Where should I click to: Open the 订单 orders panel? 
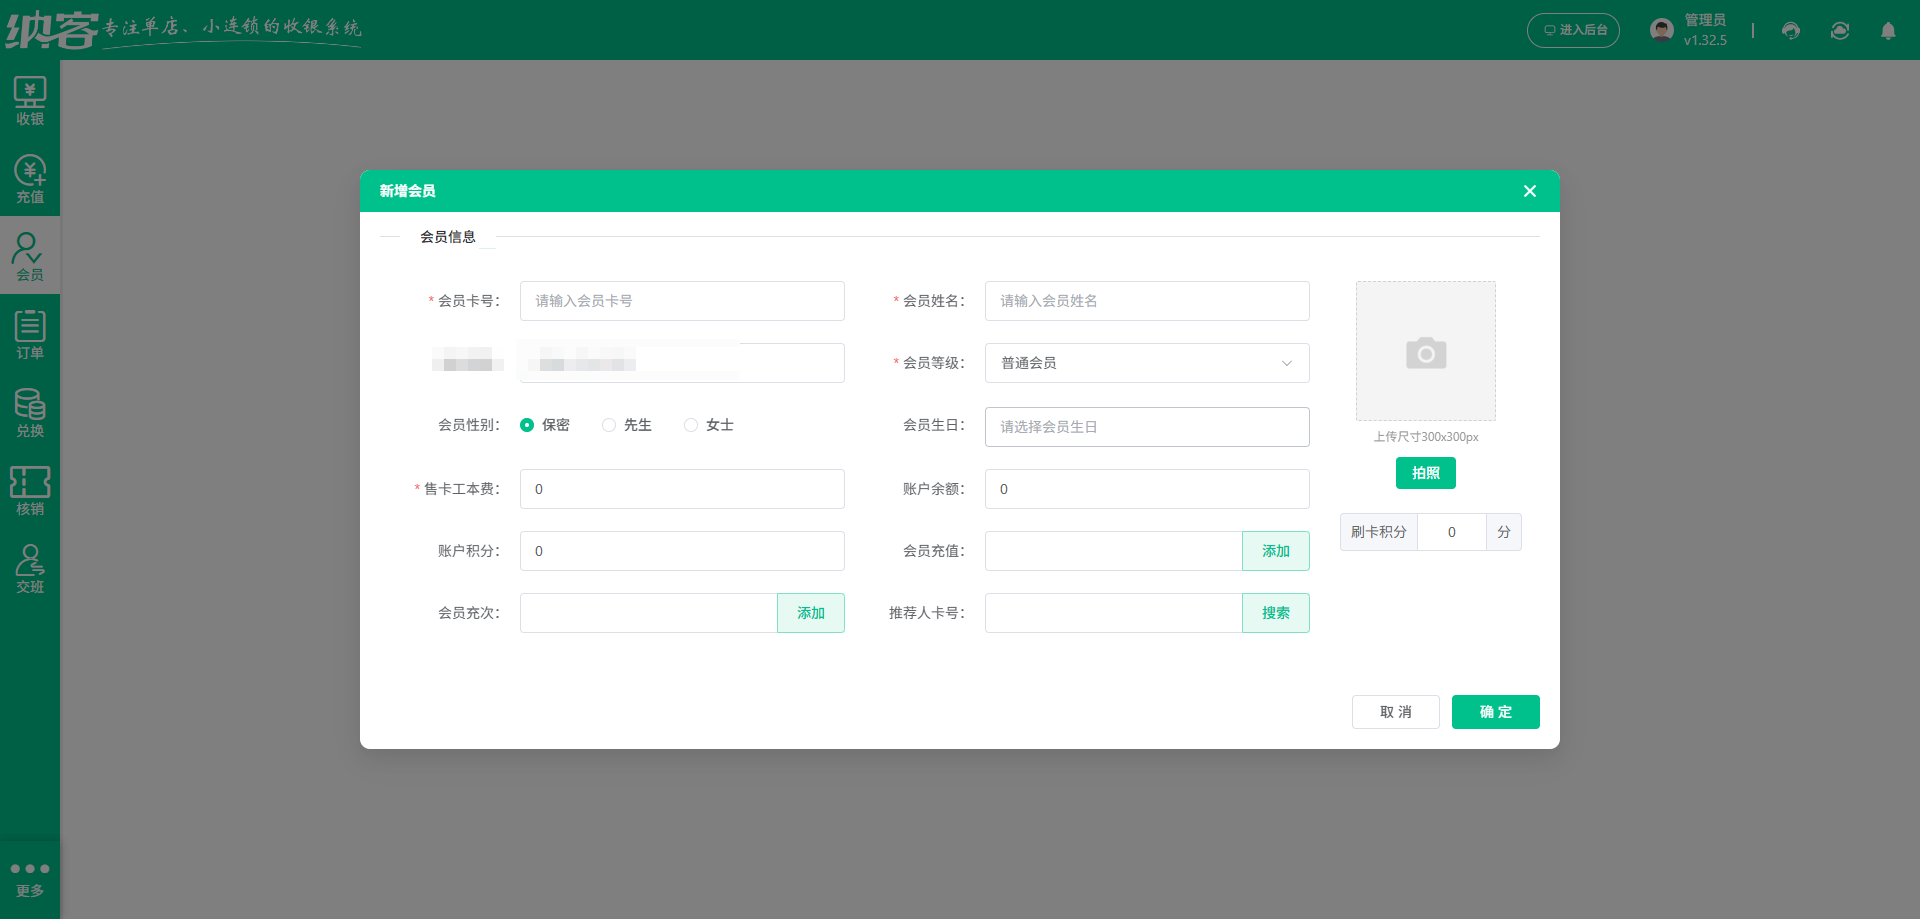(30, 333)
